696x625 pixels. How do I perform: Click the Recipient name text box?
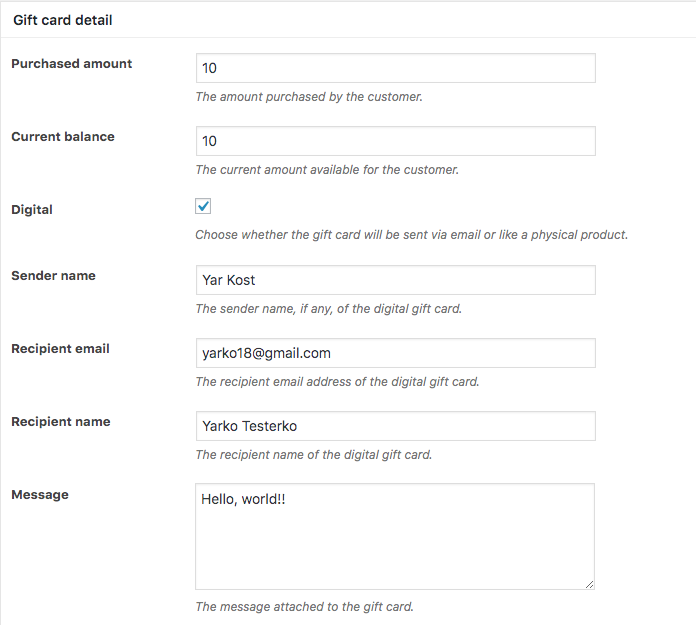[x=395, y=426]
